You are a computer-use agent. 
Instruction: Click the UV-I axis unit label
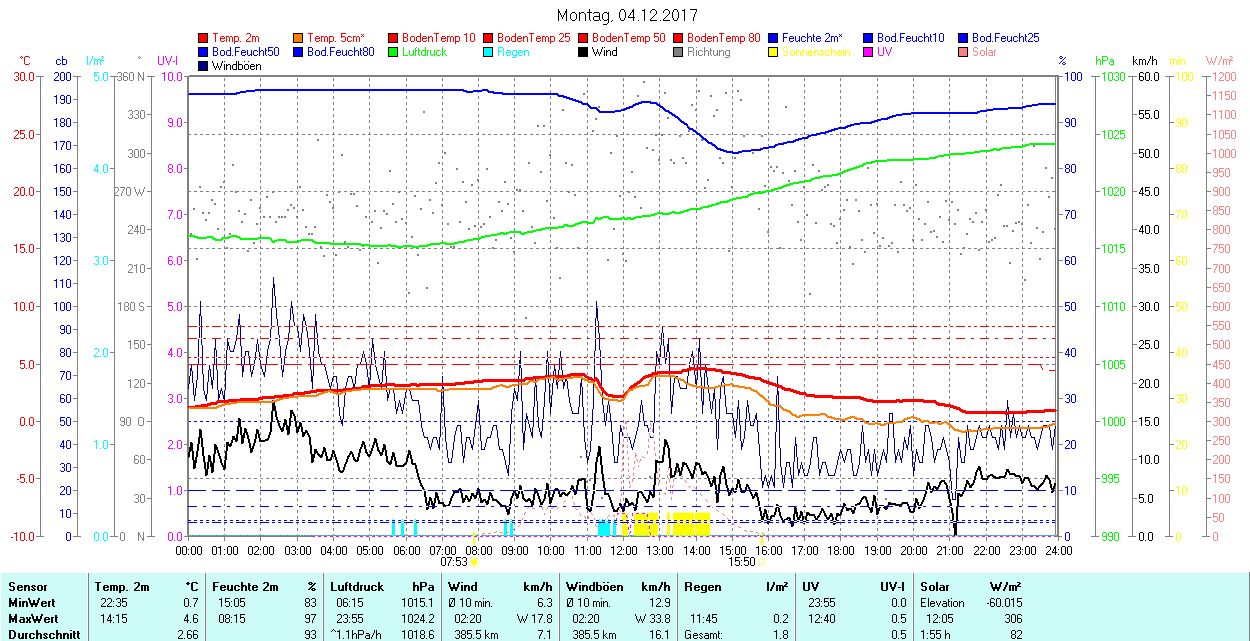click(x=168, y=61)
